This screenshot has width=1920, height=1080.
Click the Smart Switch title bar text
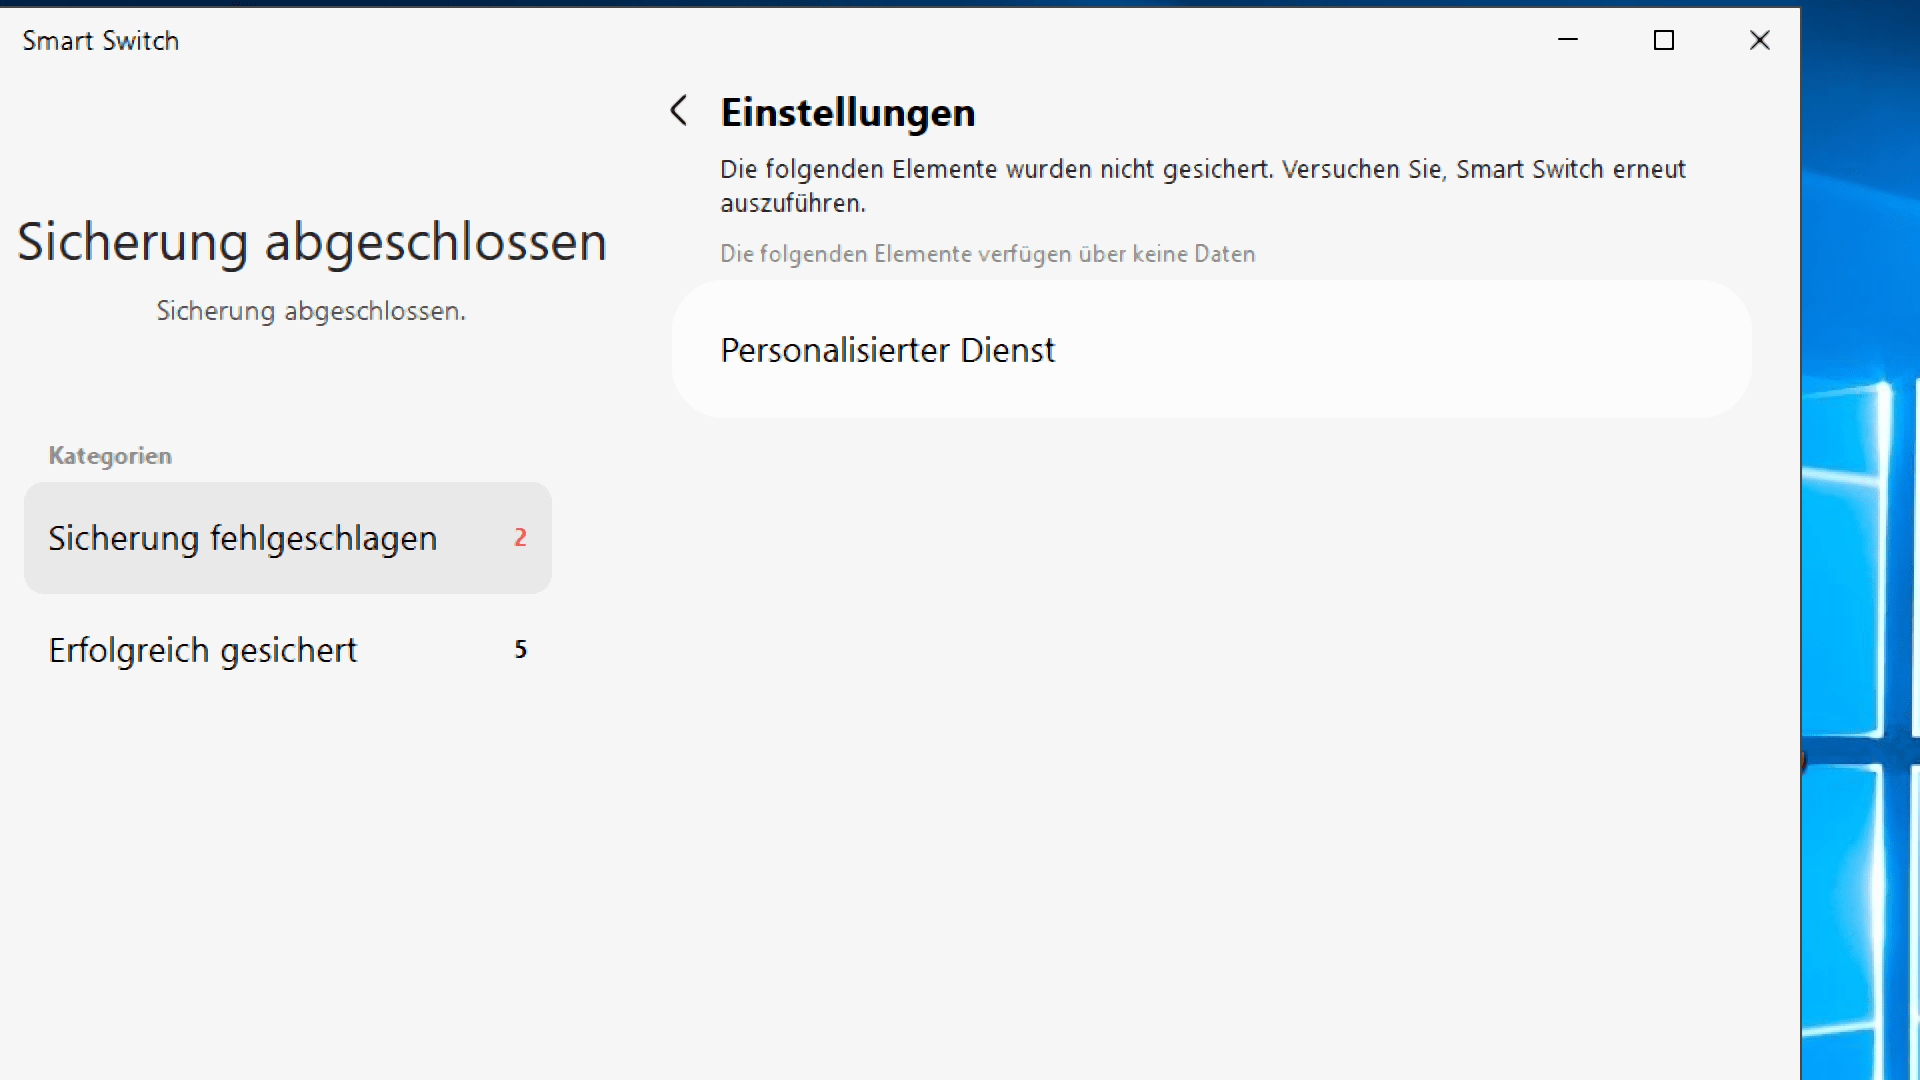pos(100,41)
